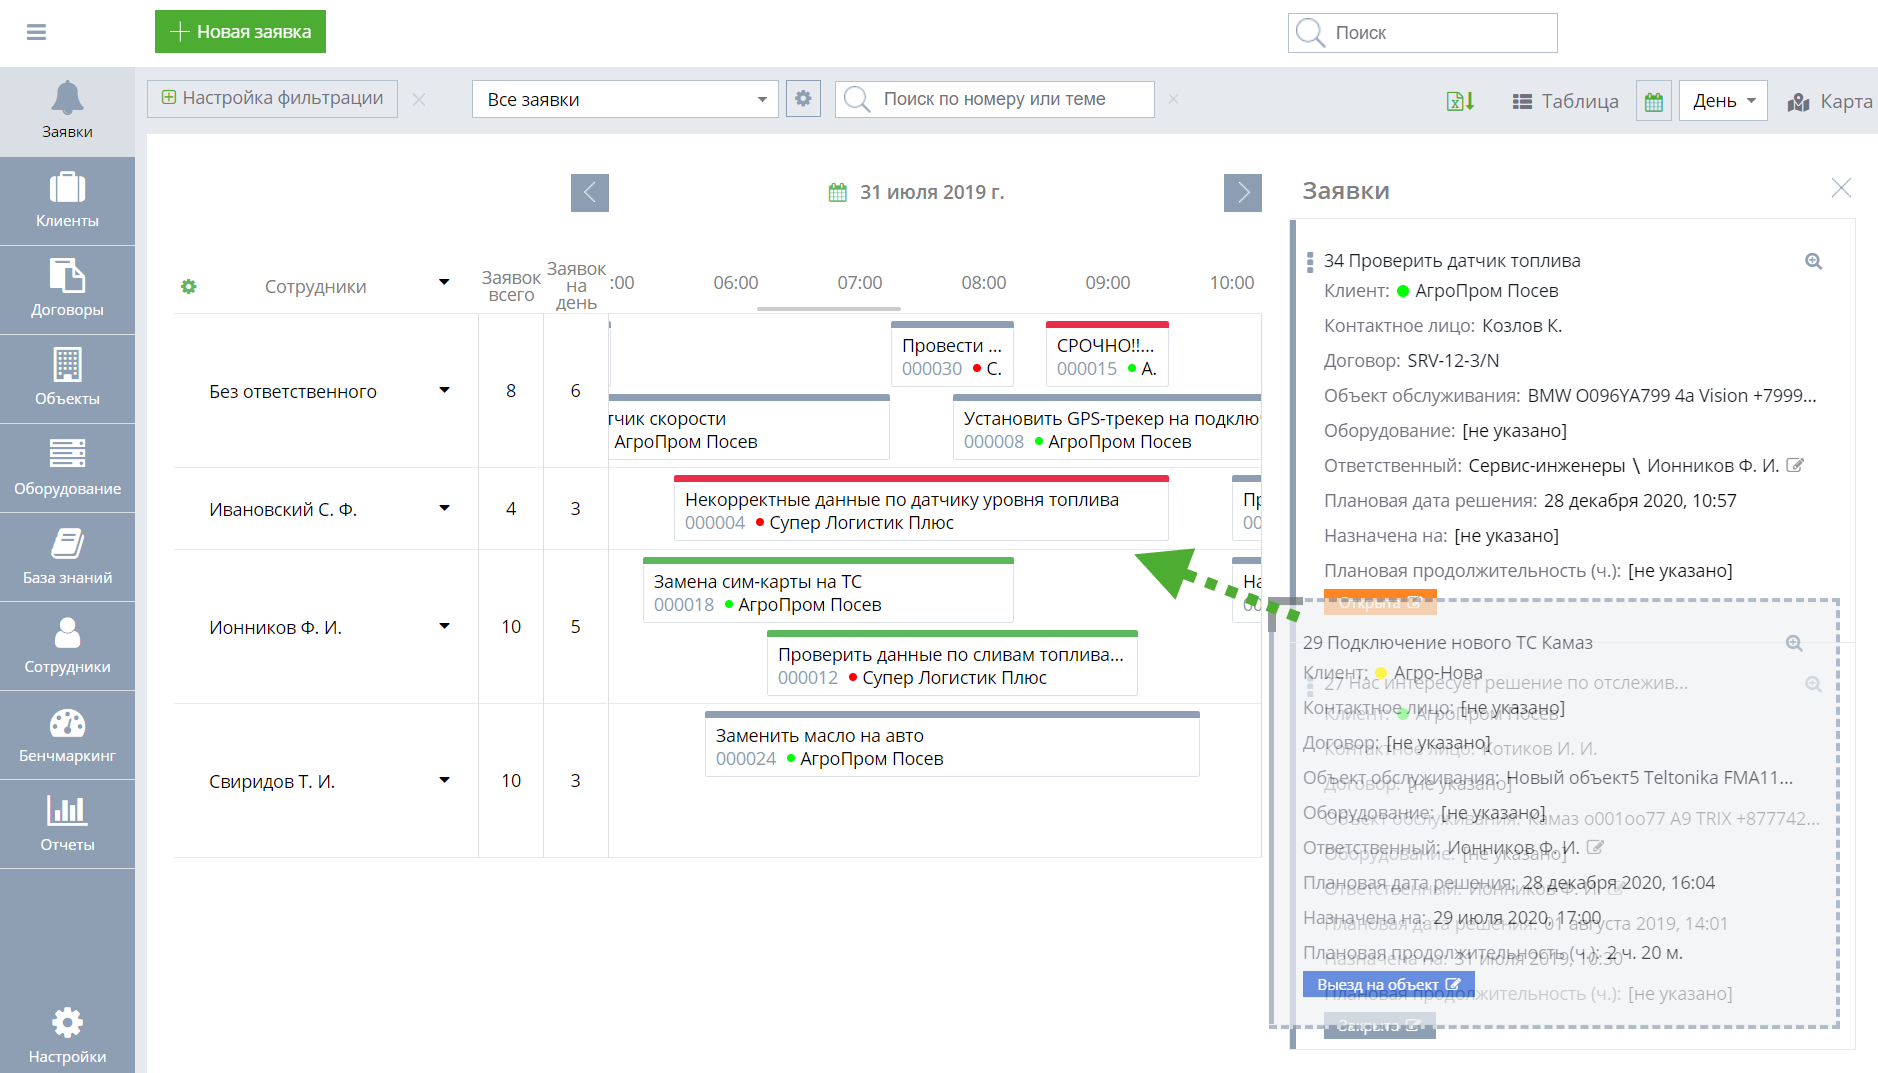Open Сотрудники section in sidebar
The image size is (1878, 1073).
click(x=67, y=646)
